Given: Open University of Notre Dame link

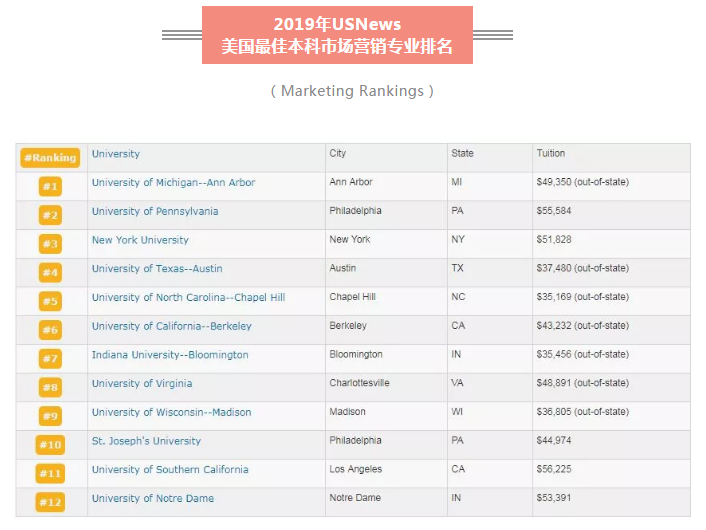Looking at the screenshot, I should [153, 498].
